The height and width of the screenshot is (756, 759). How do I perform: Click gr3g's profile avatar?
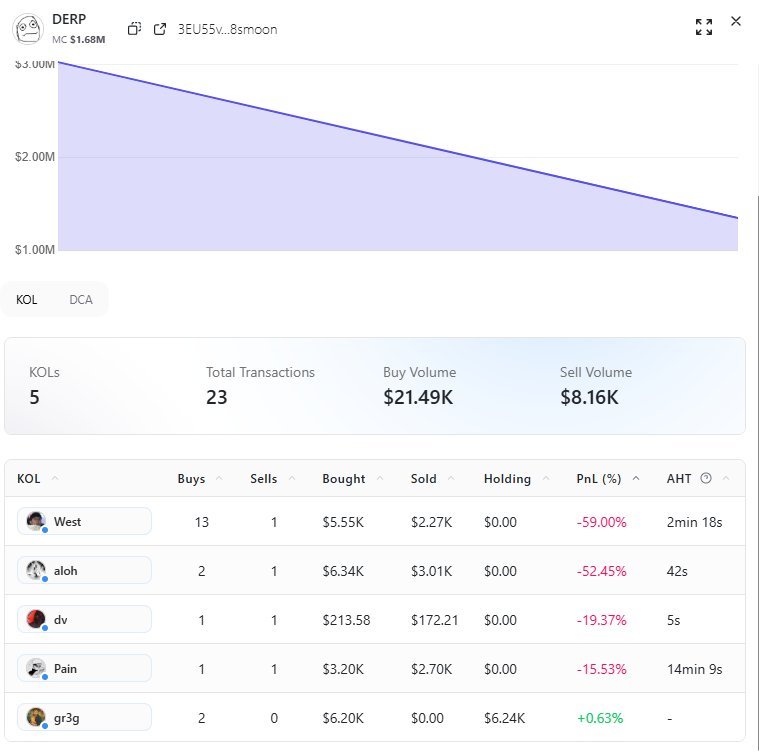pyautogui.click(x=36, y=717)
